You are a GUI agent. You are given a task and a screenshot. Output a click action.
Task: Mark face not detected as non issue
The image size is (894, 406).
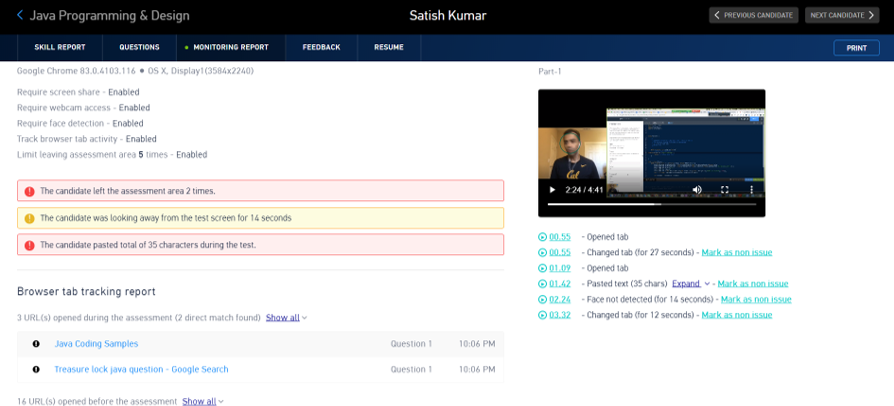[x=755, y=299]
